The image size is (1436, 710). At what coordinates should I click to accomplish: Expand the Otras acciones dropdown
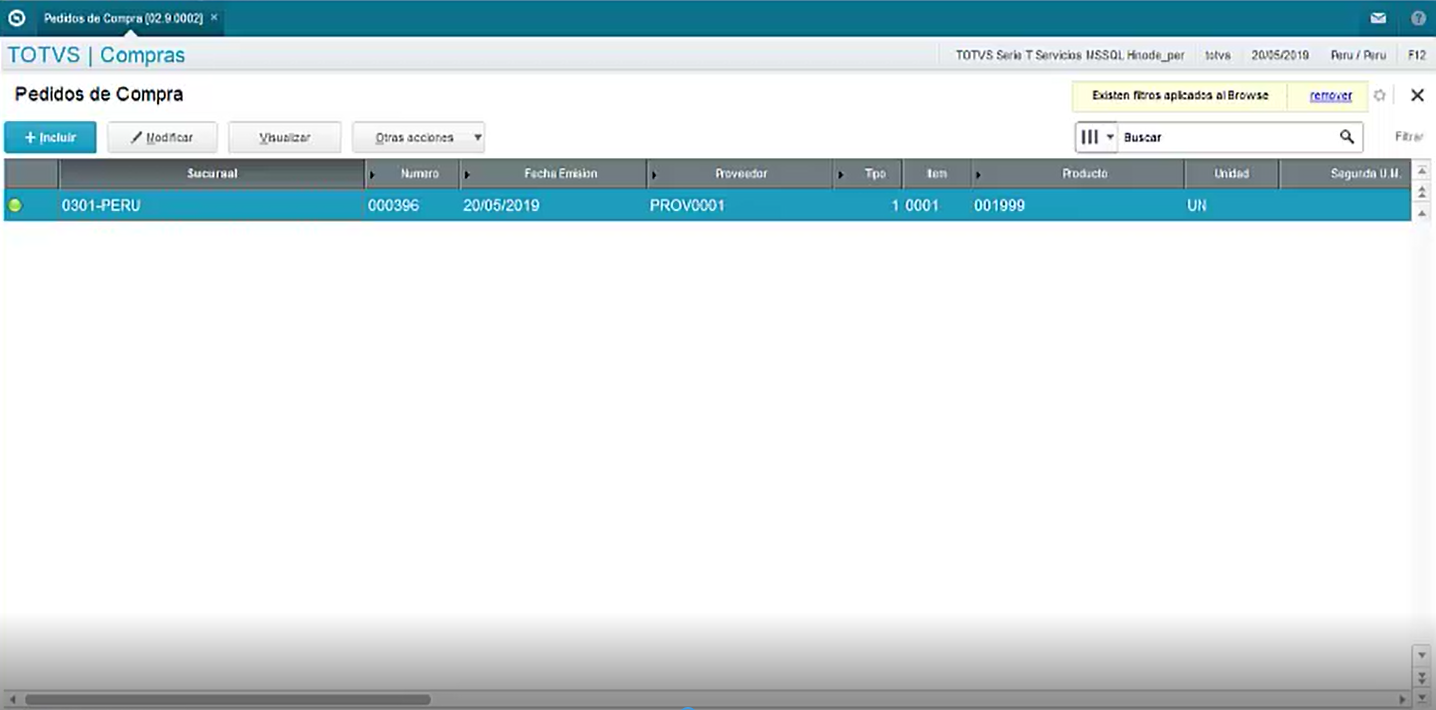[x=418, y=137]
